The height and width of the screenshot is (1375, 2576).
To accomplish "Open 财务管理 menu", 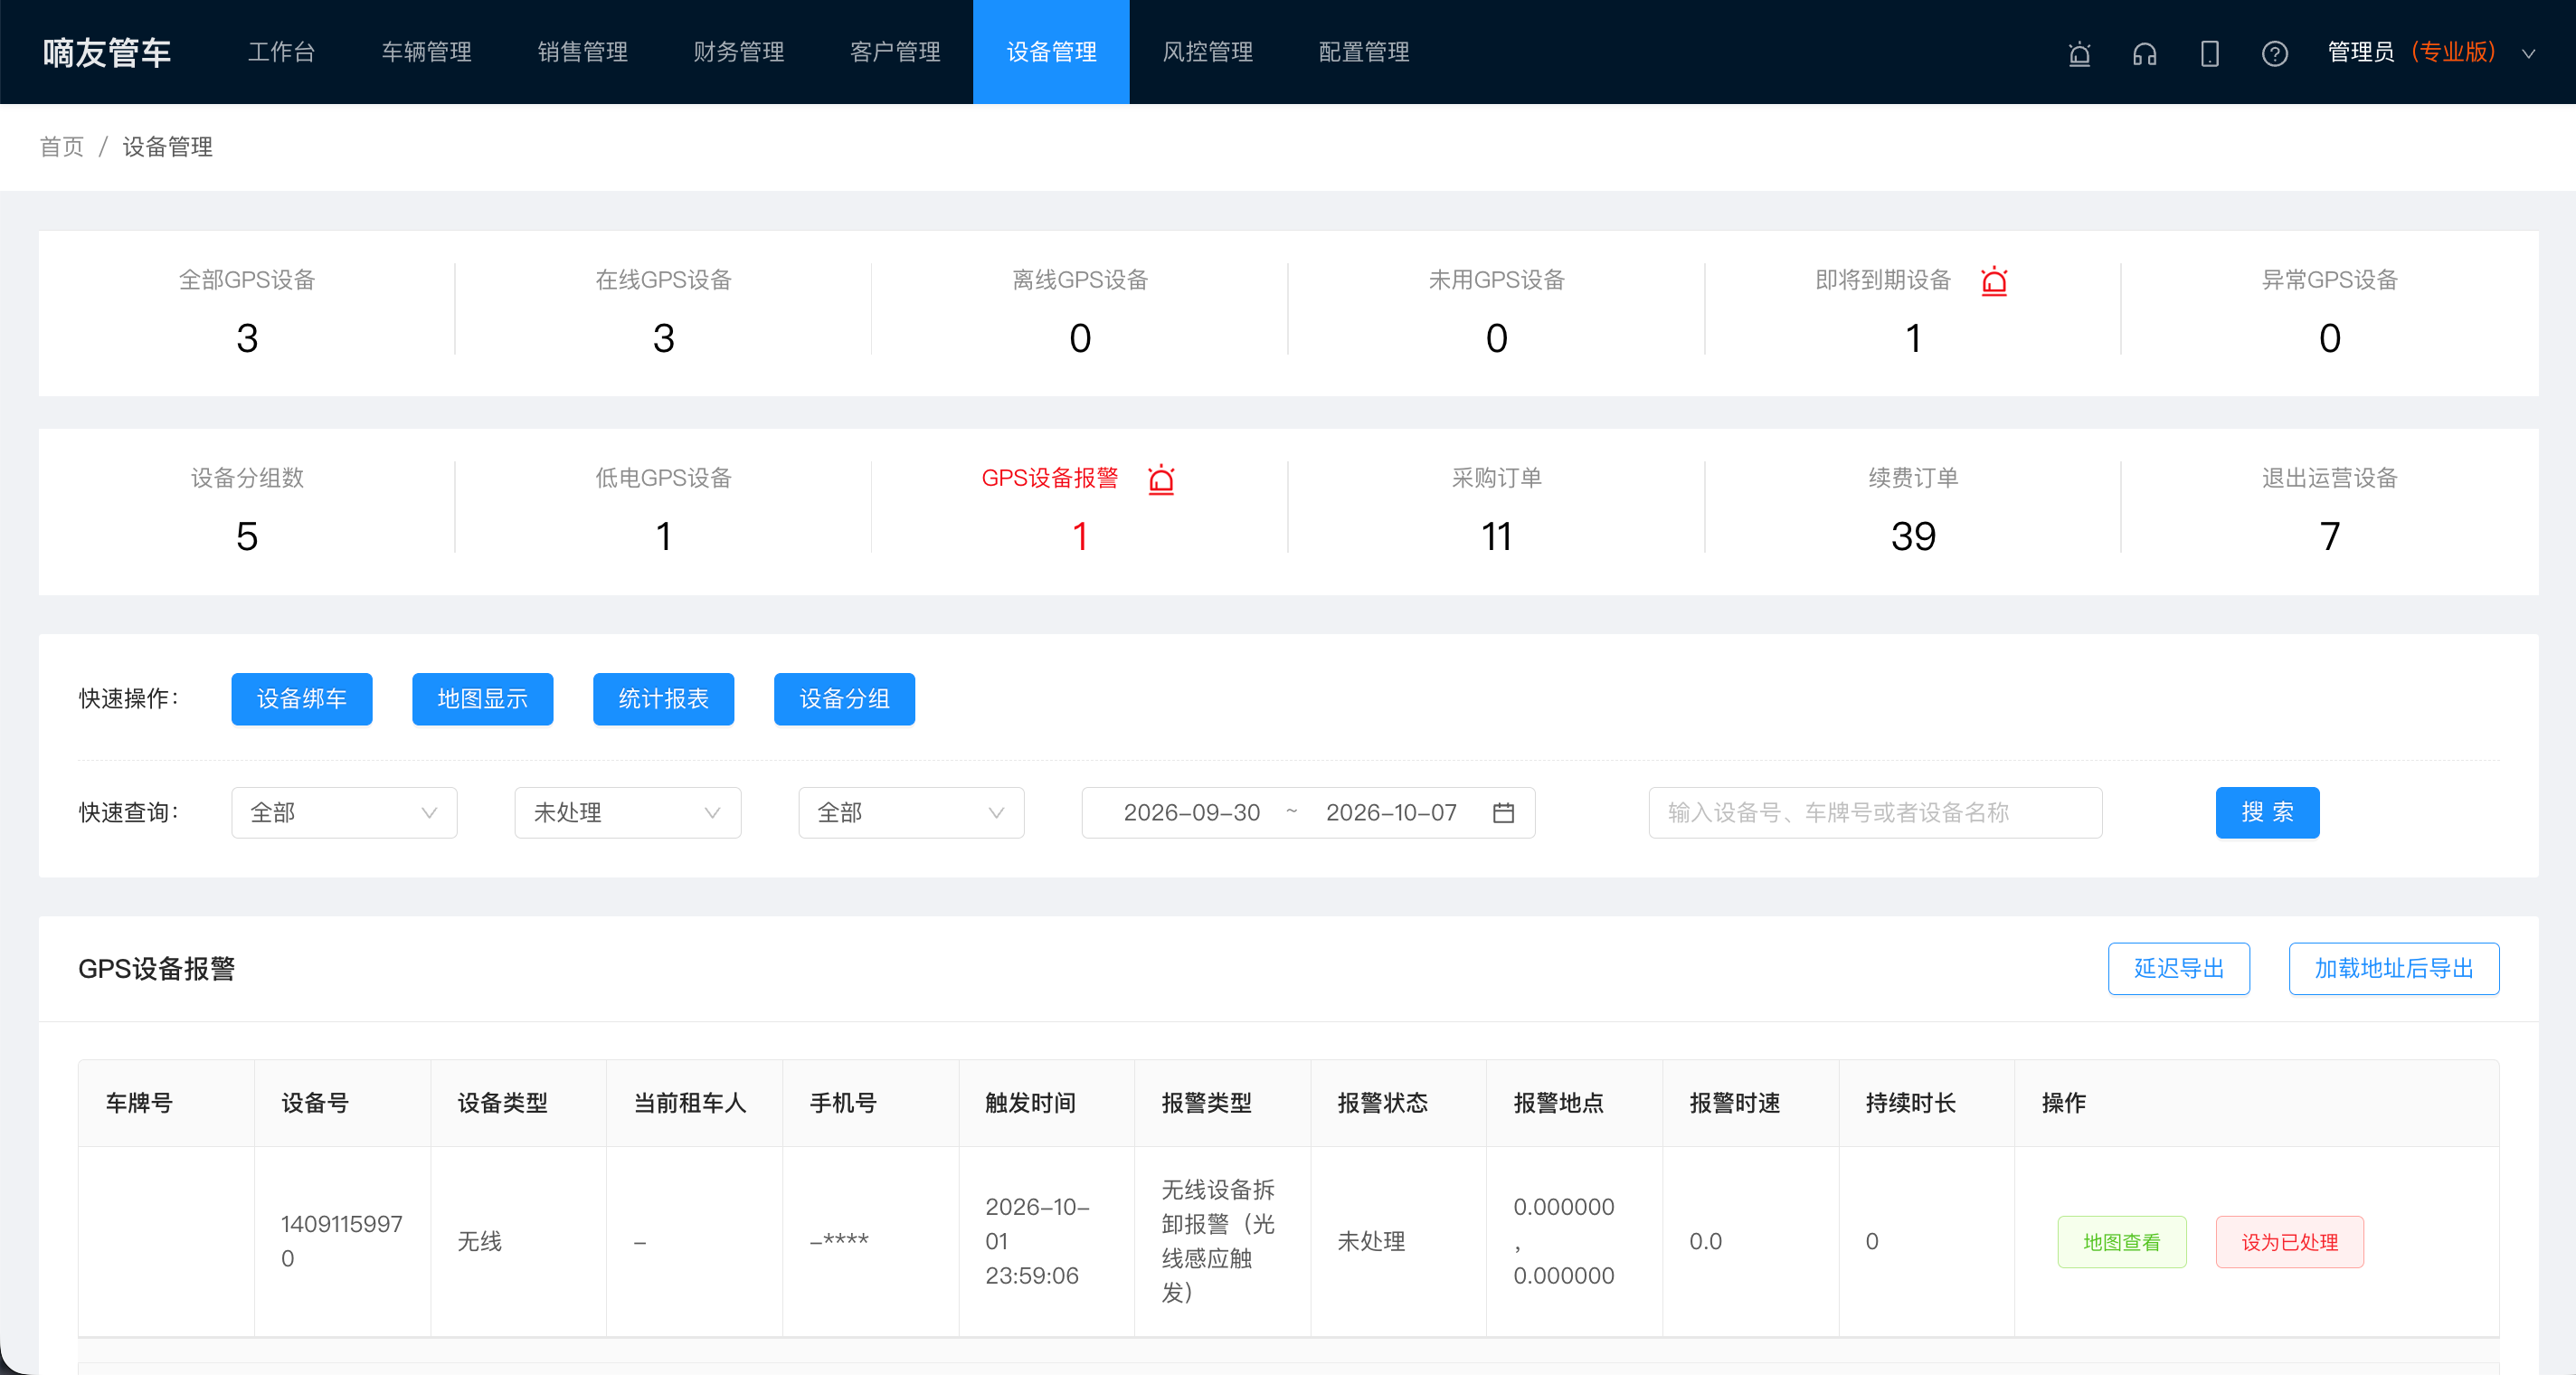I will tap(738, 52).
